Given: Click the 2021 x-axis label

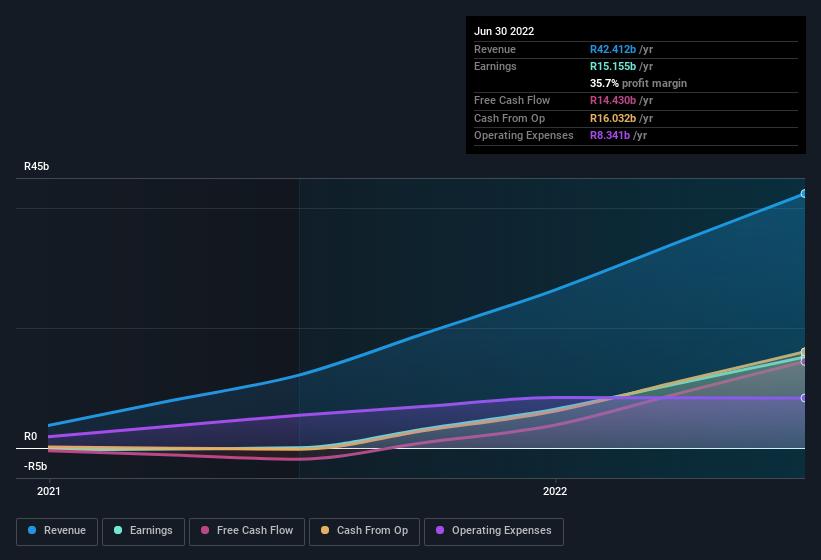Looking at the screenshot, I should tap(49, 491).
